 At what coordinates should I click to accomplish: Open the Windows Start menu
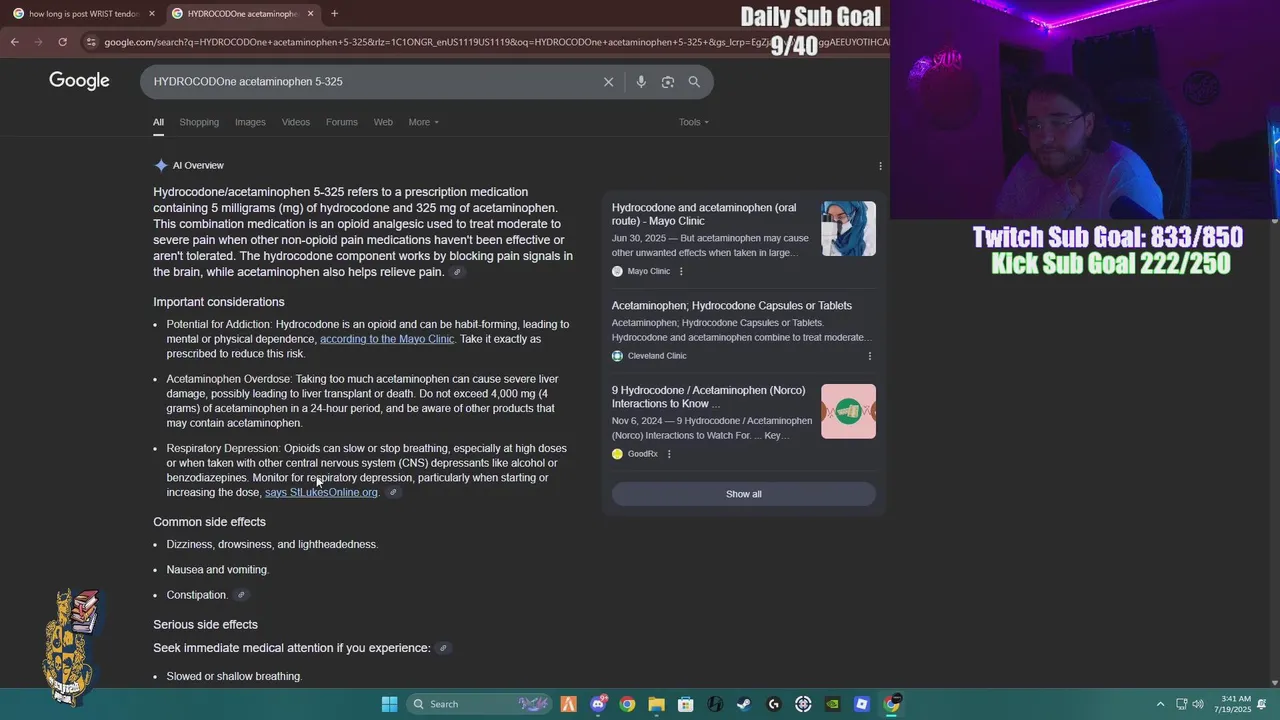[x=389, y=704]
